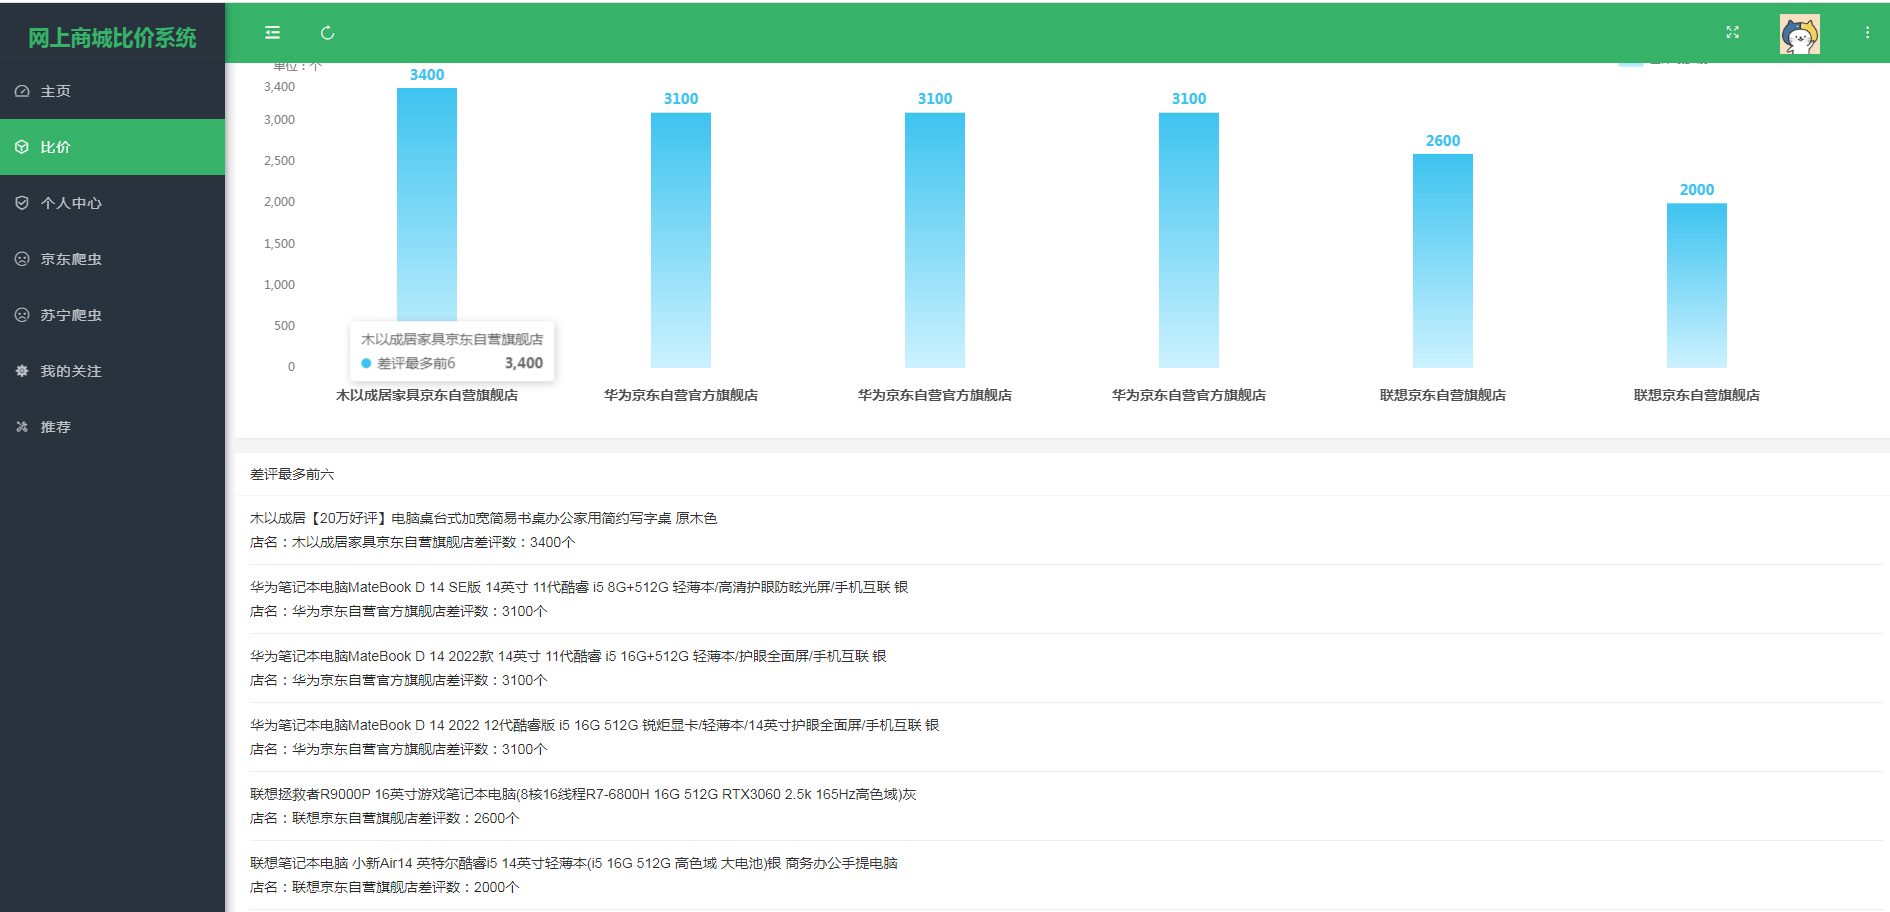Open 推荐 in the sidebar
Image resolution: width=1890 pixels, height=912 pixels.
[112, 427]
